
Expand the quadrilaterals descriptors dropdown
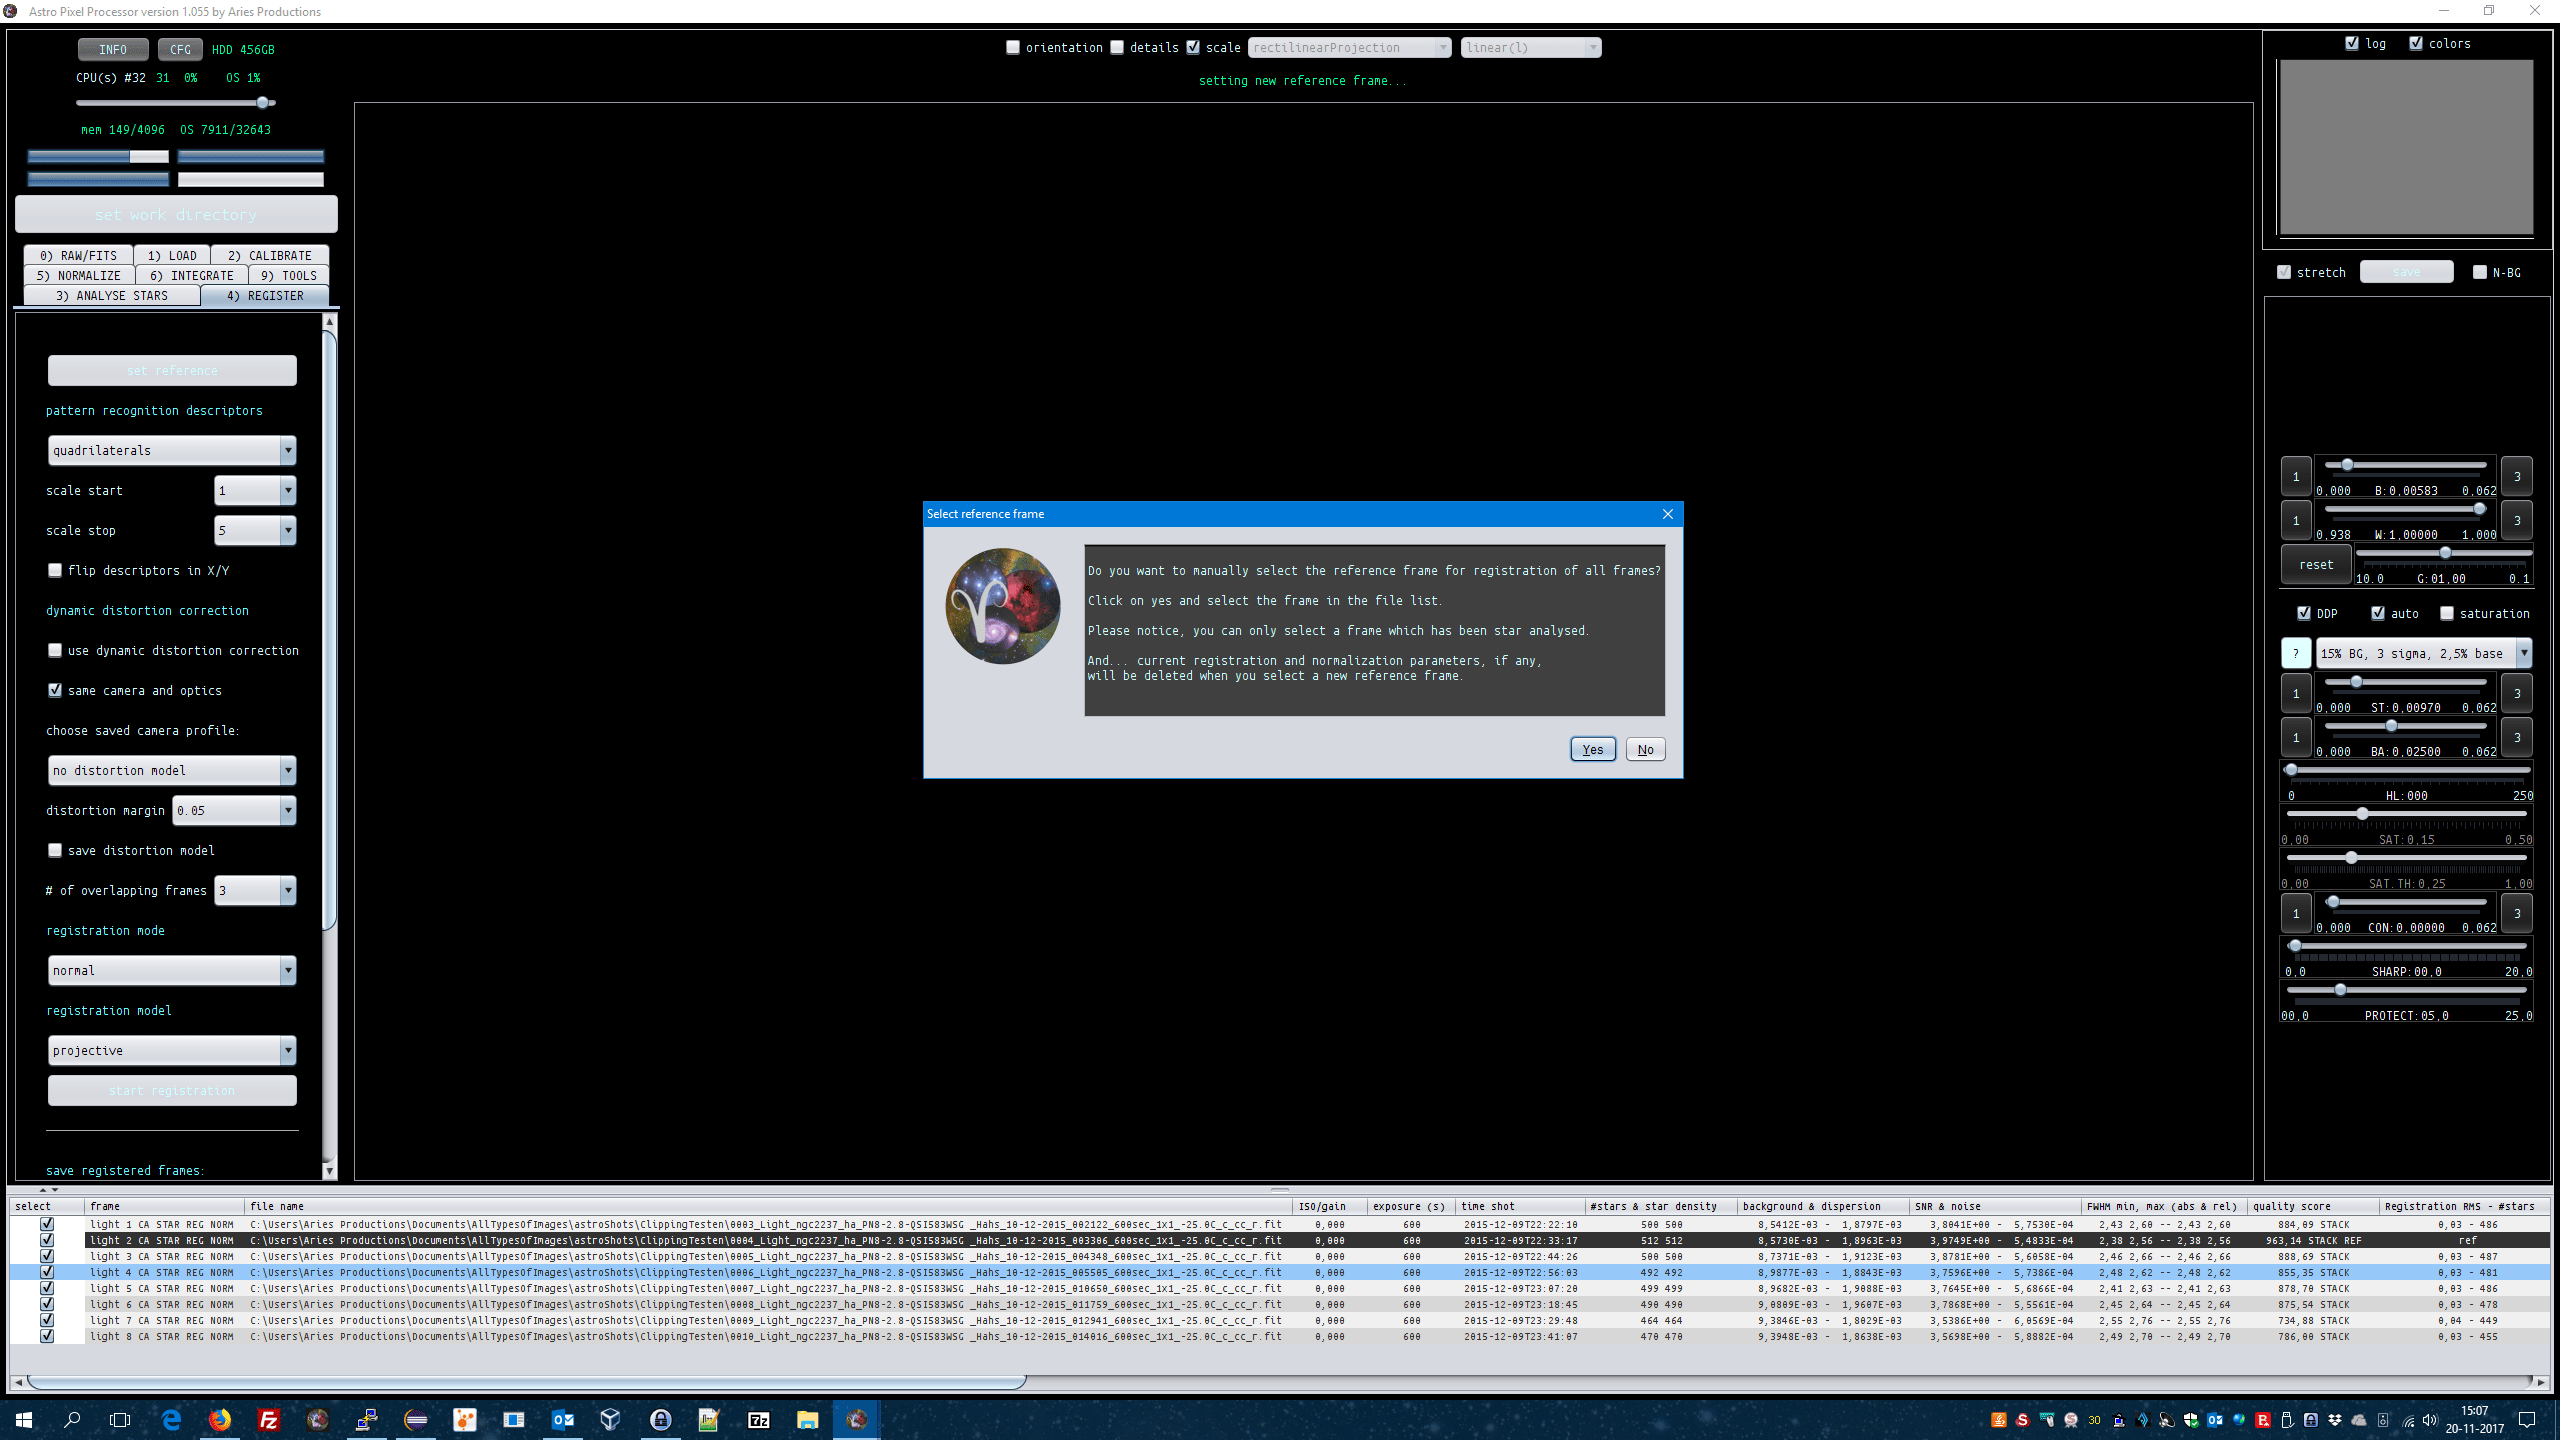pos(288,451)
